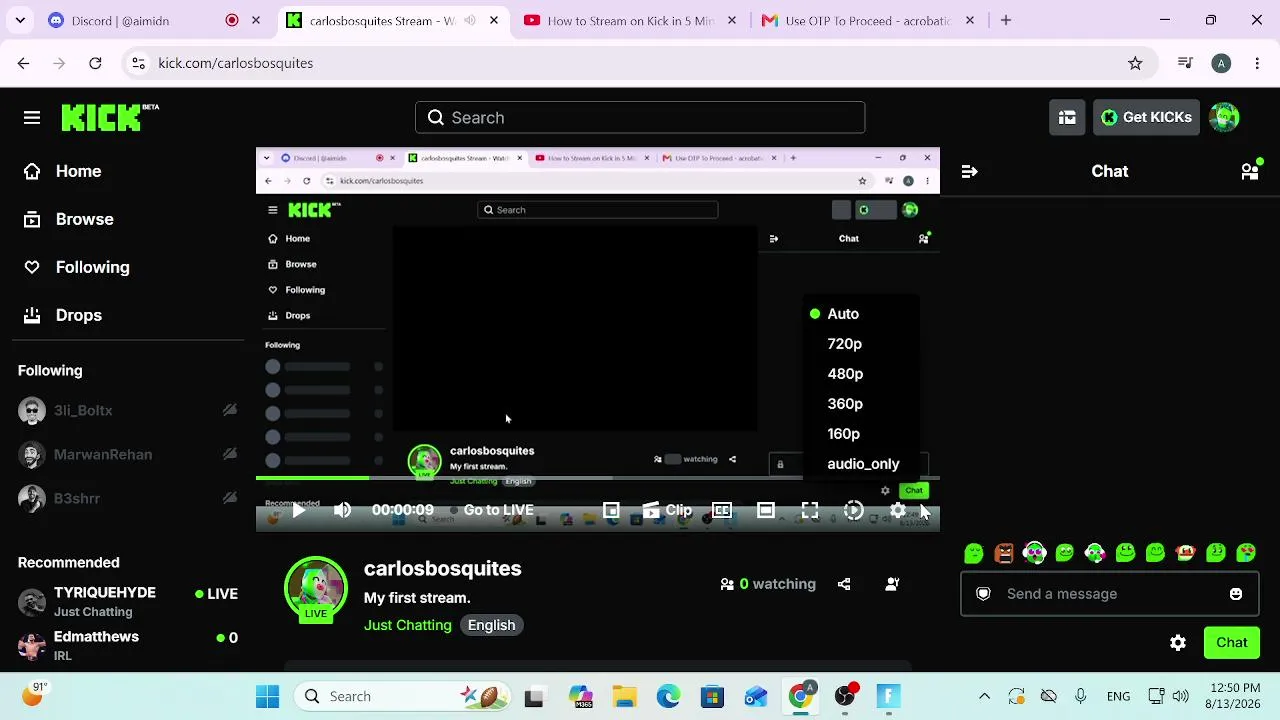This screenshot has width=1280, height=720.
Task: Insert the heart-eyes green emote
Action: point(1246,553)
